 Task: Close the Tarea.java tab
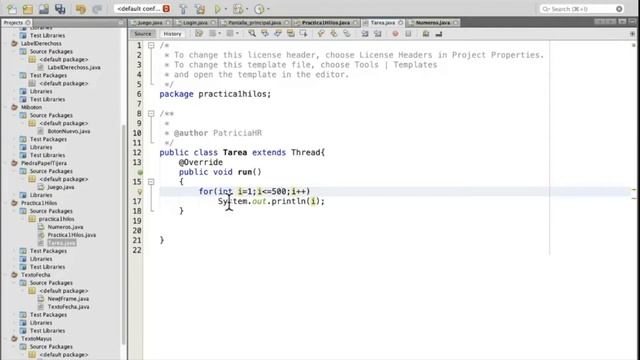click(x=401, y=23)
